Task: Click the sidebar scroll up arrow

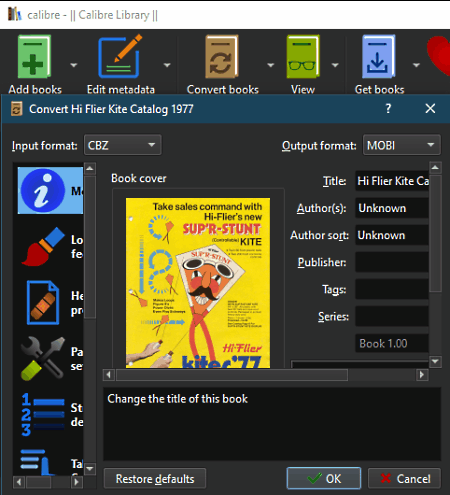Action: pos(90,168)
